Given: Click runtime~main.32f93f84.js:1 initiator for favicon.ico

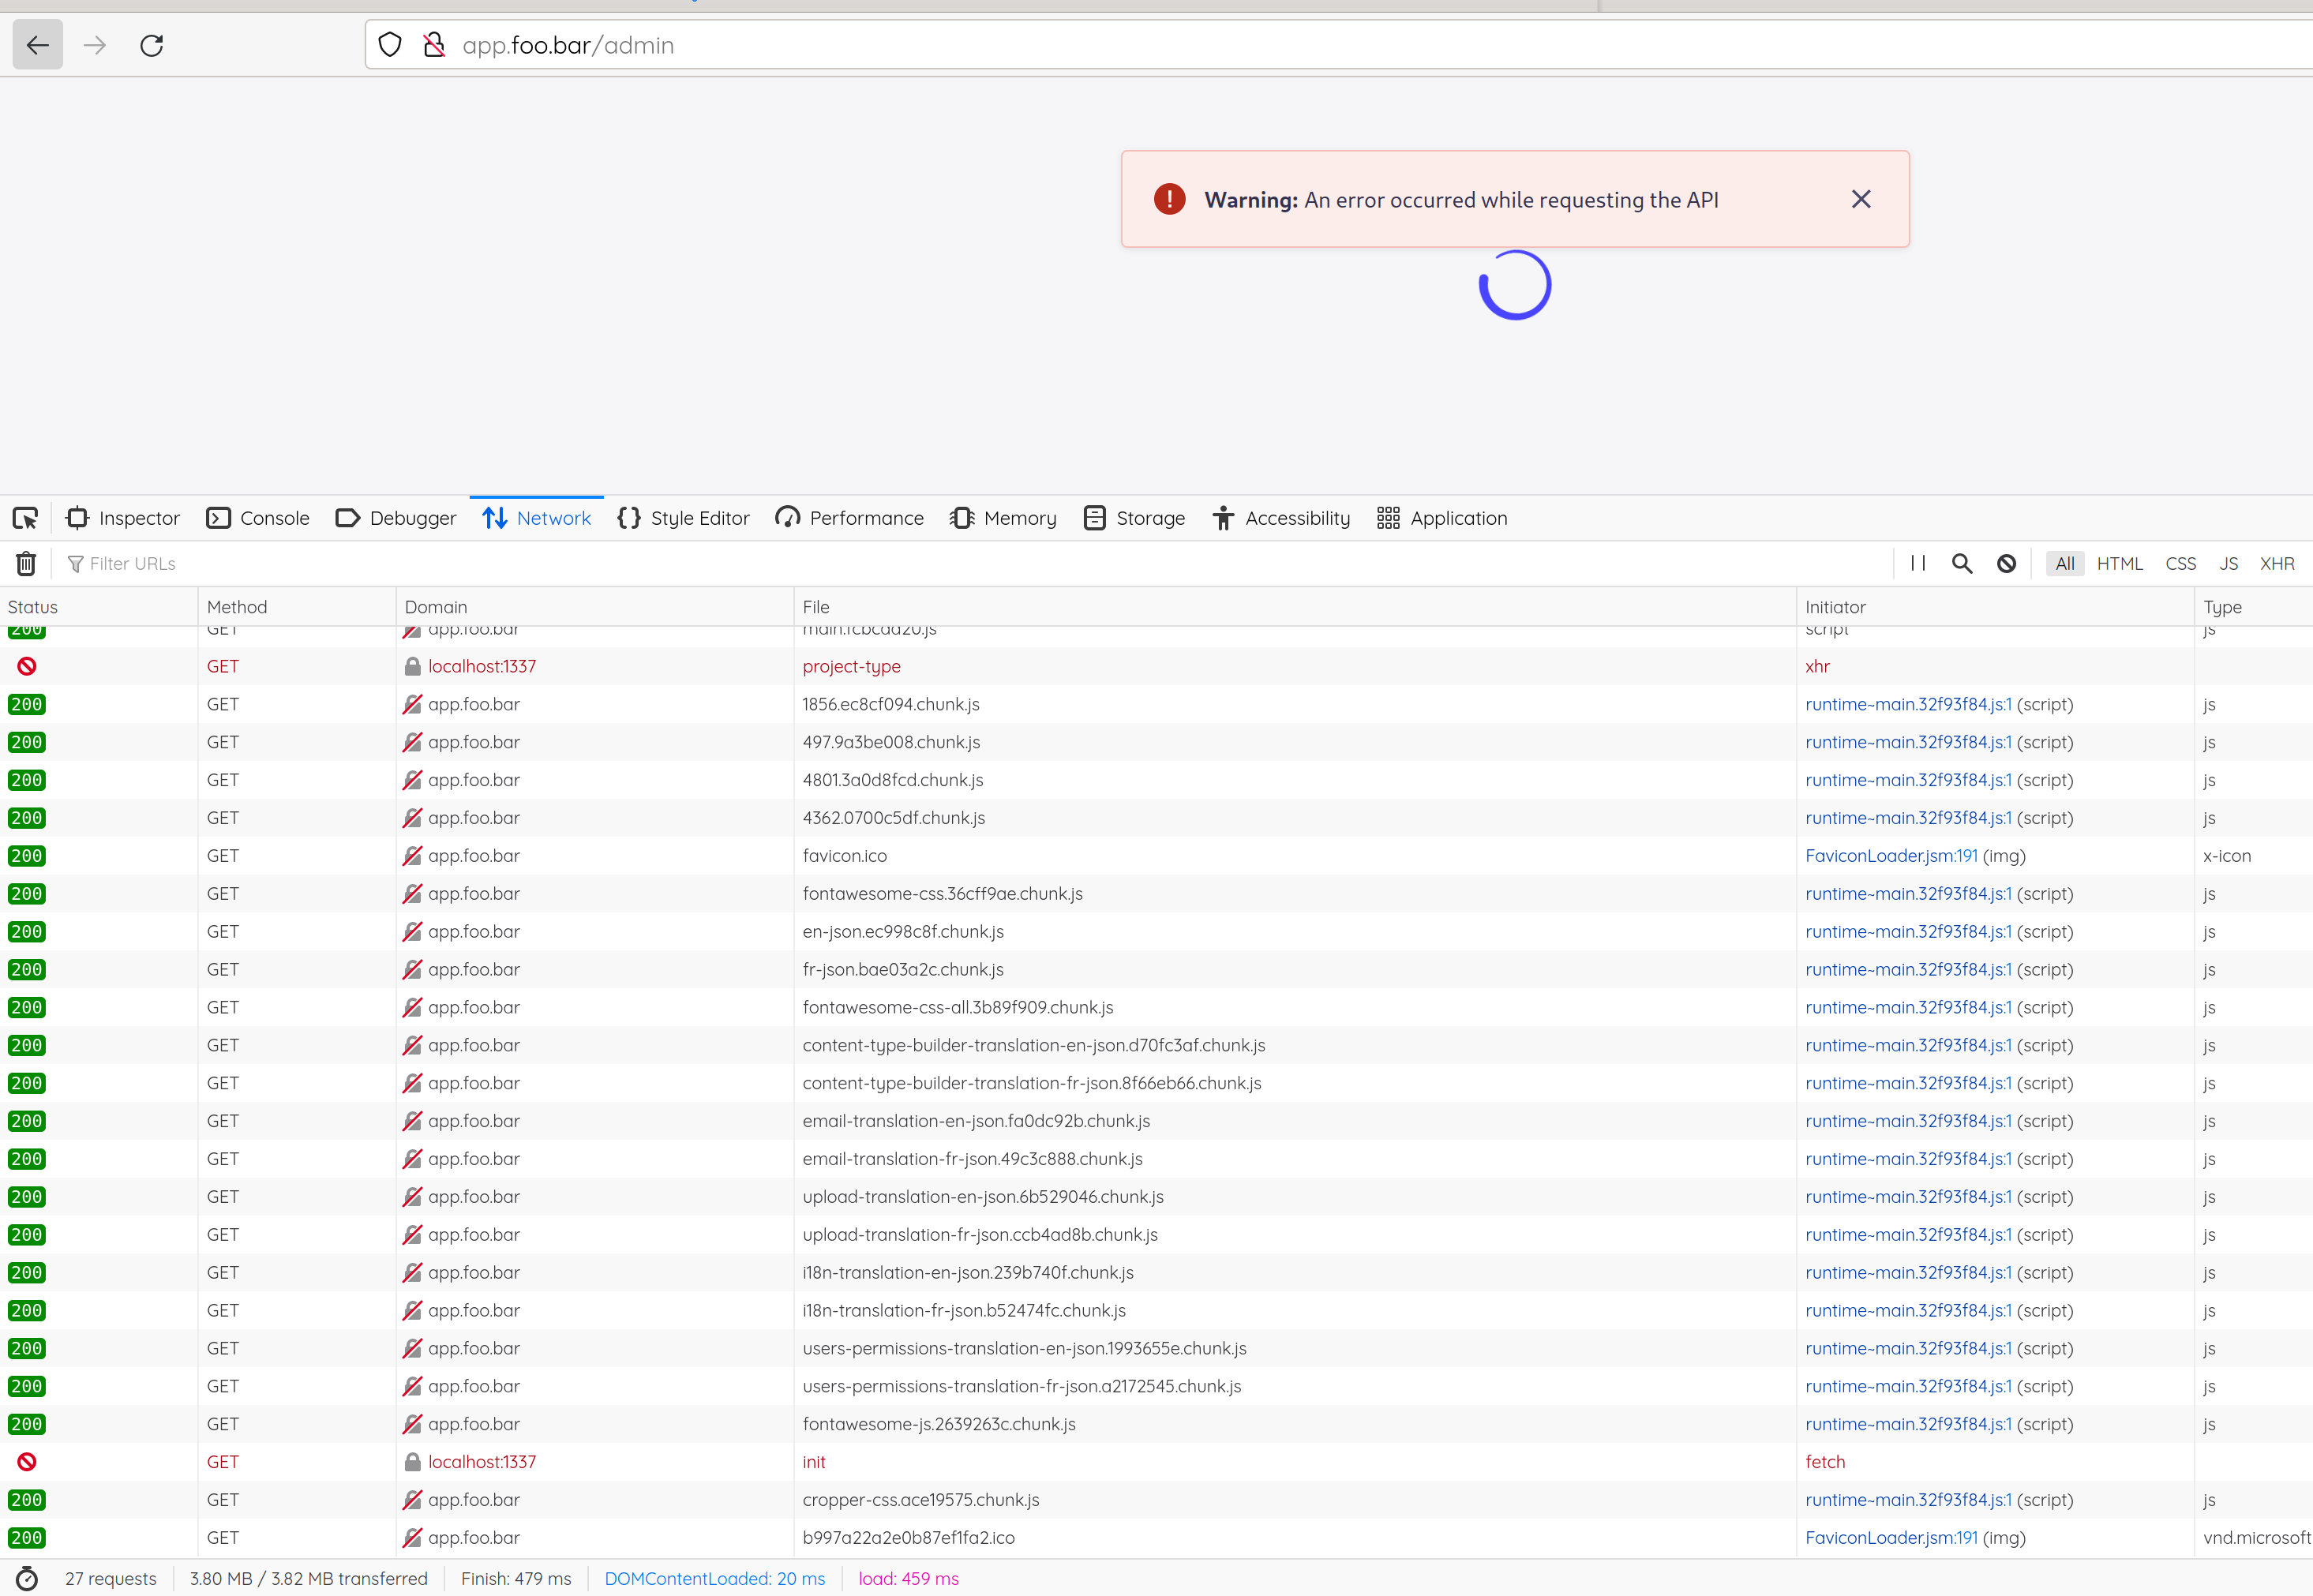Looking at the screenshot, I should 1907,817.
